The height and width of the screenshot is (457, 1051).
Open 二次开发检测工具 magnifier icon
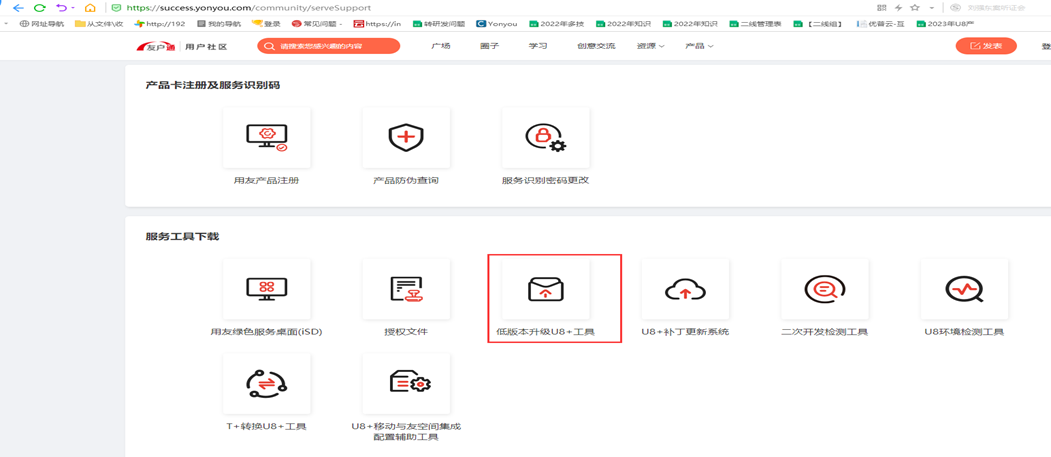point(824,289)
